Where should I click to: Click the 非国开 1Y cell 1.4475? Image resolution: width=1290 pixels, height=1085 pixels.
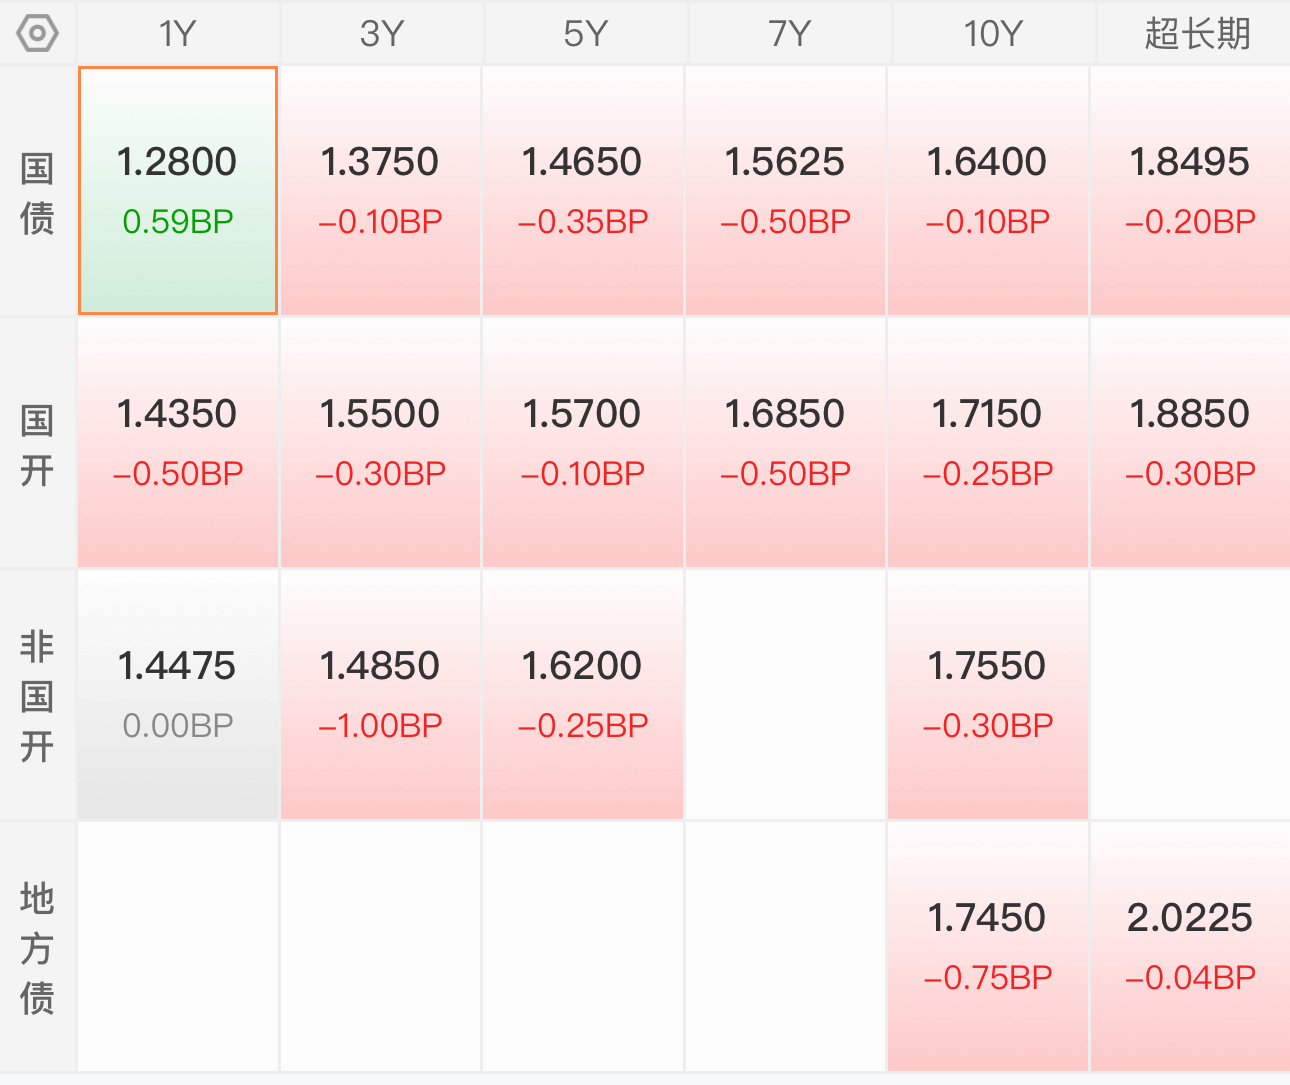(x=178, y=695)
